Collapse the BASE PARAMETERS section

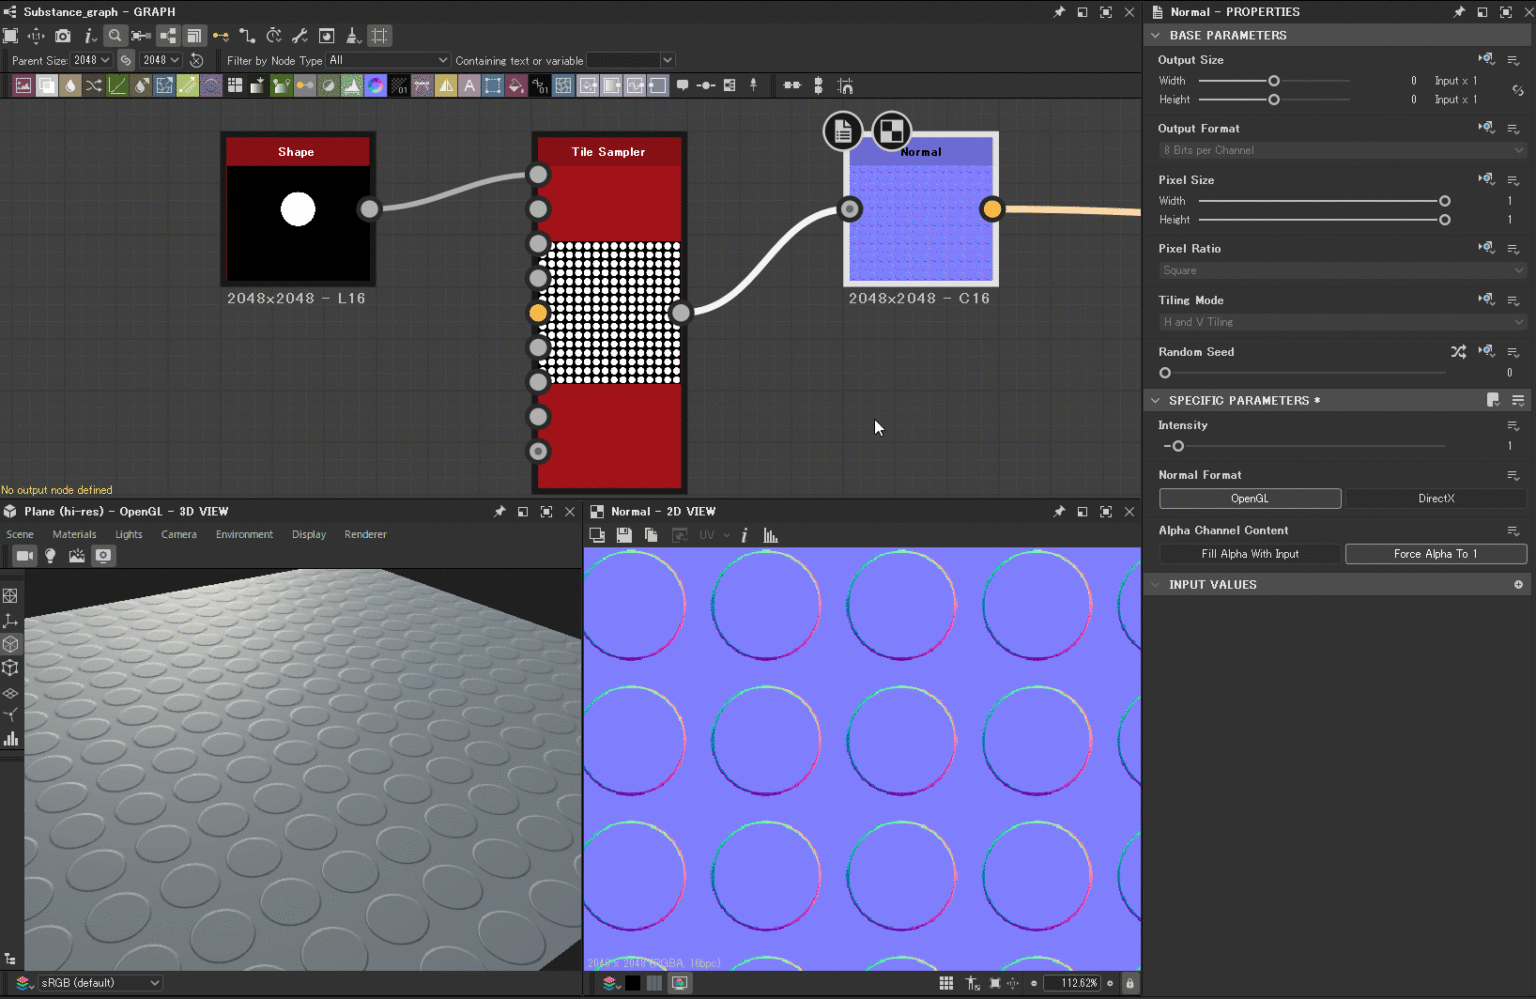[1156, 34]
